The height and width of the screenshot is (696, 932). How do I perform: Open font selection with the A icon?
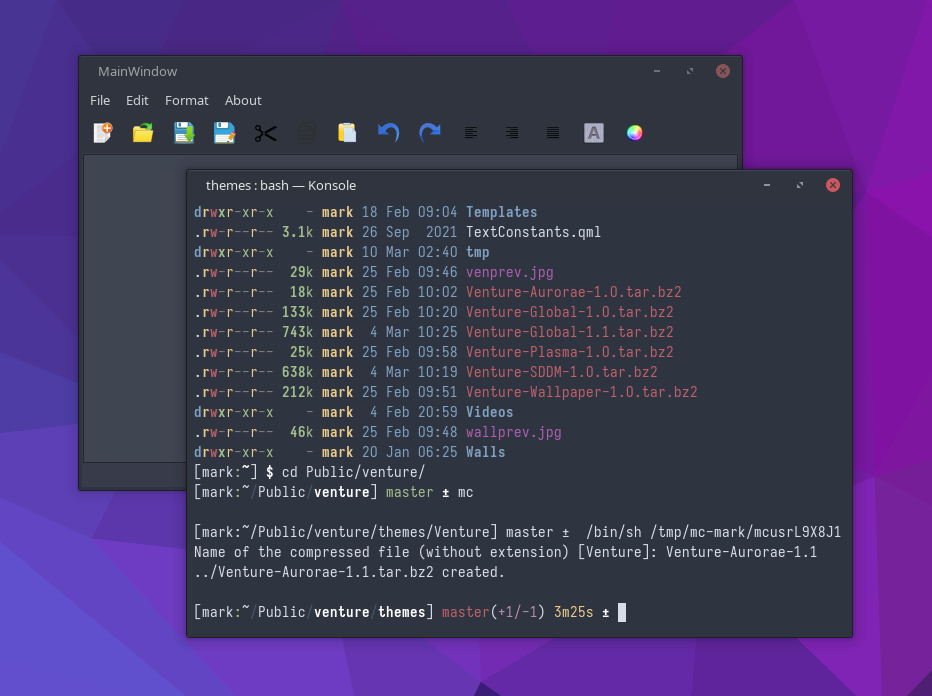[x=594, y=133]
